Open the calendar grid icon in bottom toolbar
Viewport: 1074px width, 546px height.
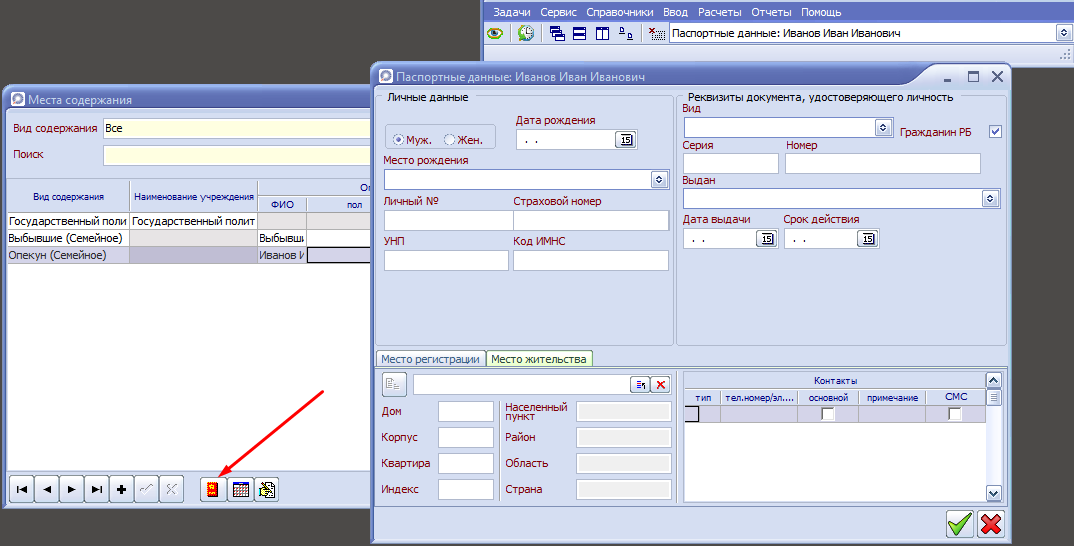click(240, 489)
